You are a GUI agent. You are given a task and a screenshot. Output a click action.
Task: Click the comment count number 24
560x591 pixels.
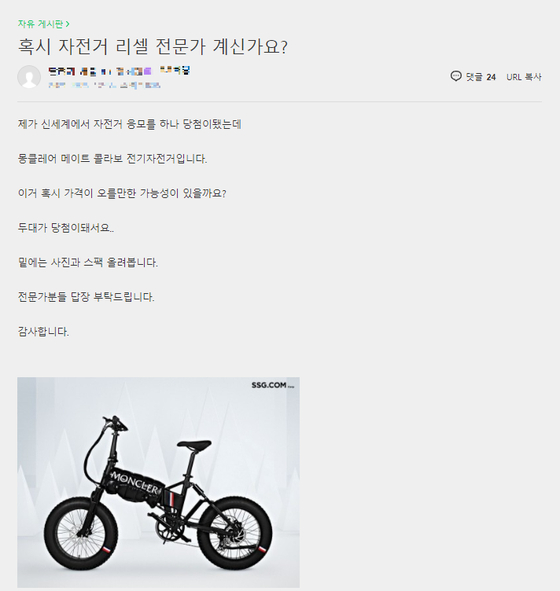coord(491,77)
